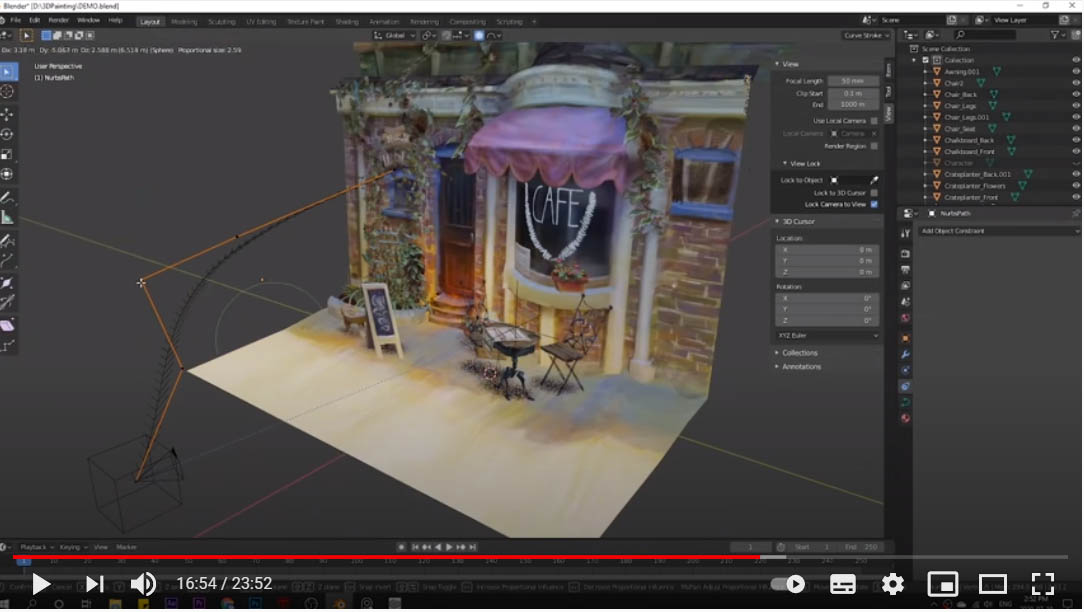
Task: Open the File menu
Action: point(15,21)
